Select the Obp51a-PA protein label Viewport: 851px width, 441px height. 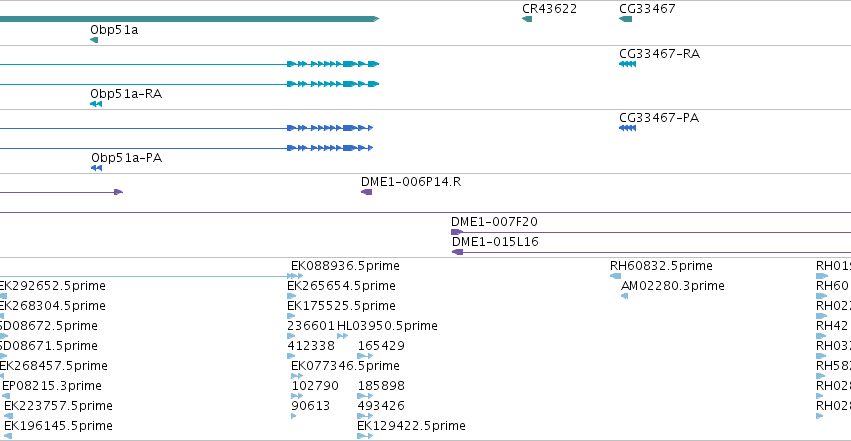tap(126, 158)
